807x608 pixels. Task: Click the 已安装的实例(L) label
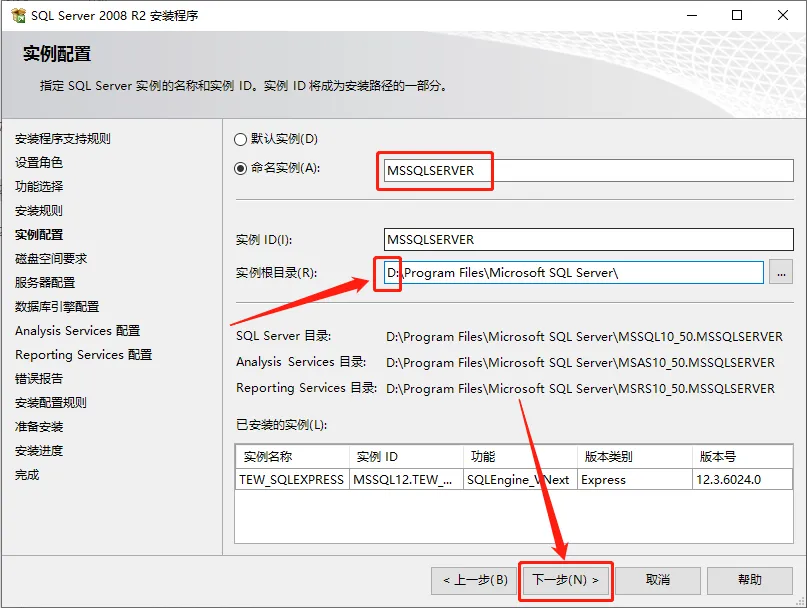(282, 425)
